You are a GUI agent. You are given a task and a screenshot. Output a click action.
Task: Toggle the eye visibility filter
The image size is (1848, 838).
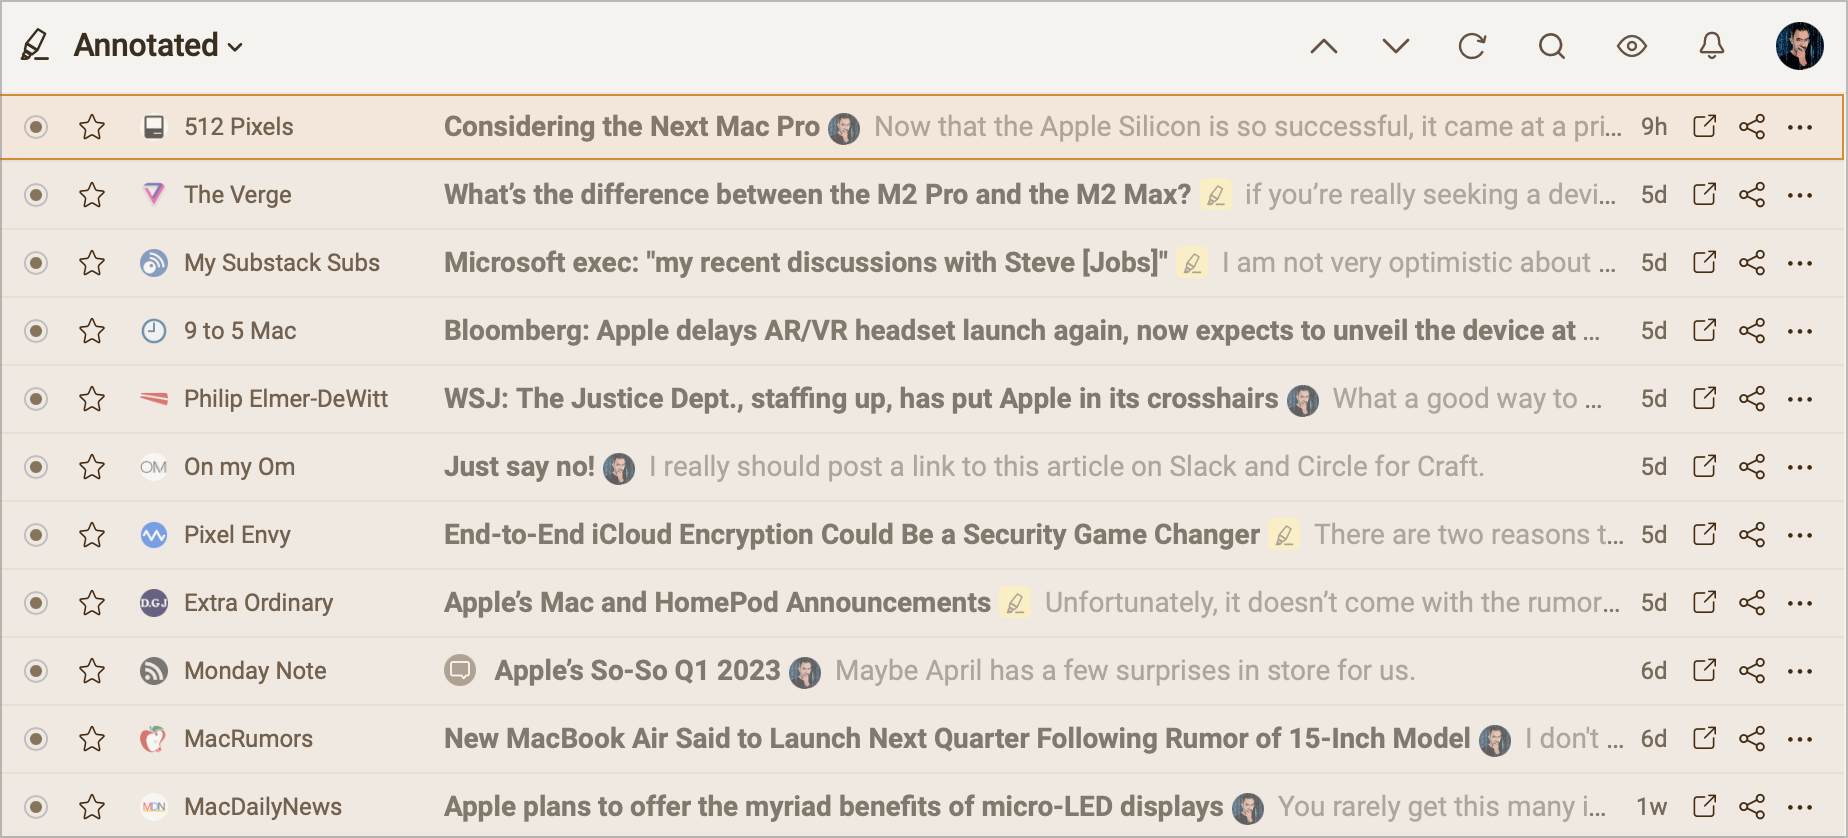[1632, 46]
